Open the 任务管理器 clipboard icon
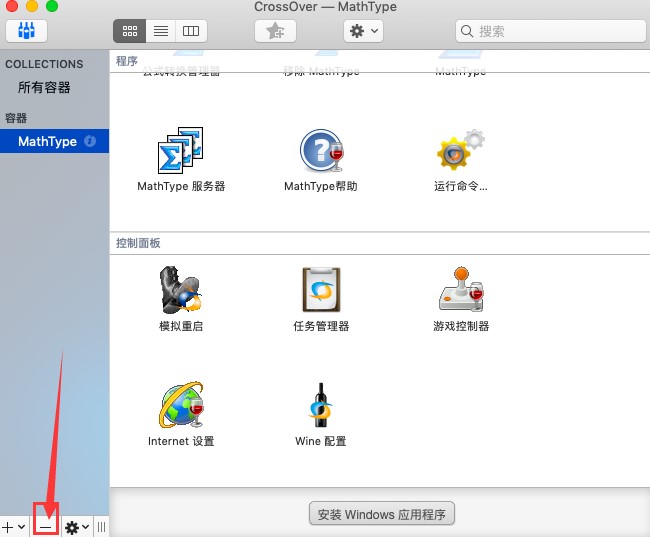Image resolution: width=650 pixels, height=537 pixels. [321, 289]
